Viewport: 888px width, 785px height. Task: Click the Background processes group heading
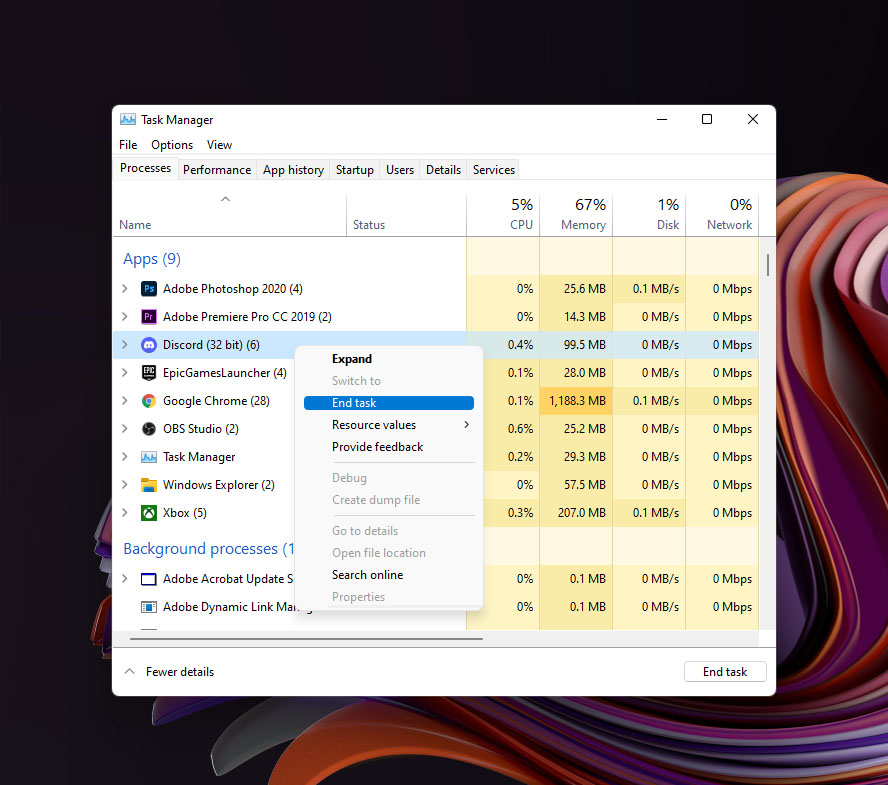(208, 549)
